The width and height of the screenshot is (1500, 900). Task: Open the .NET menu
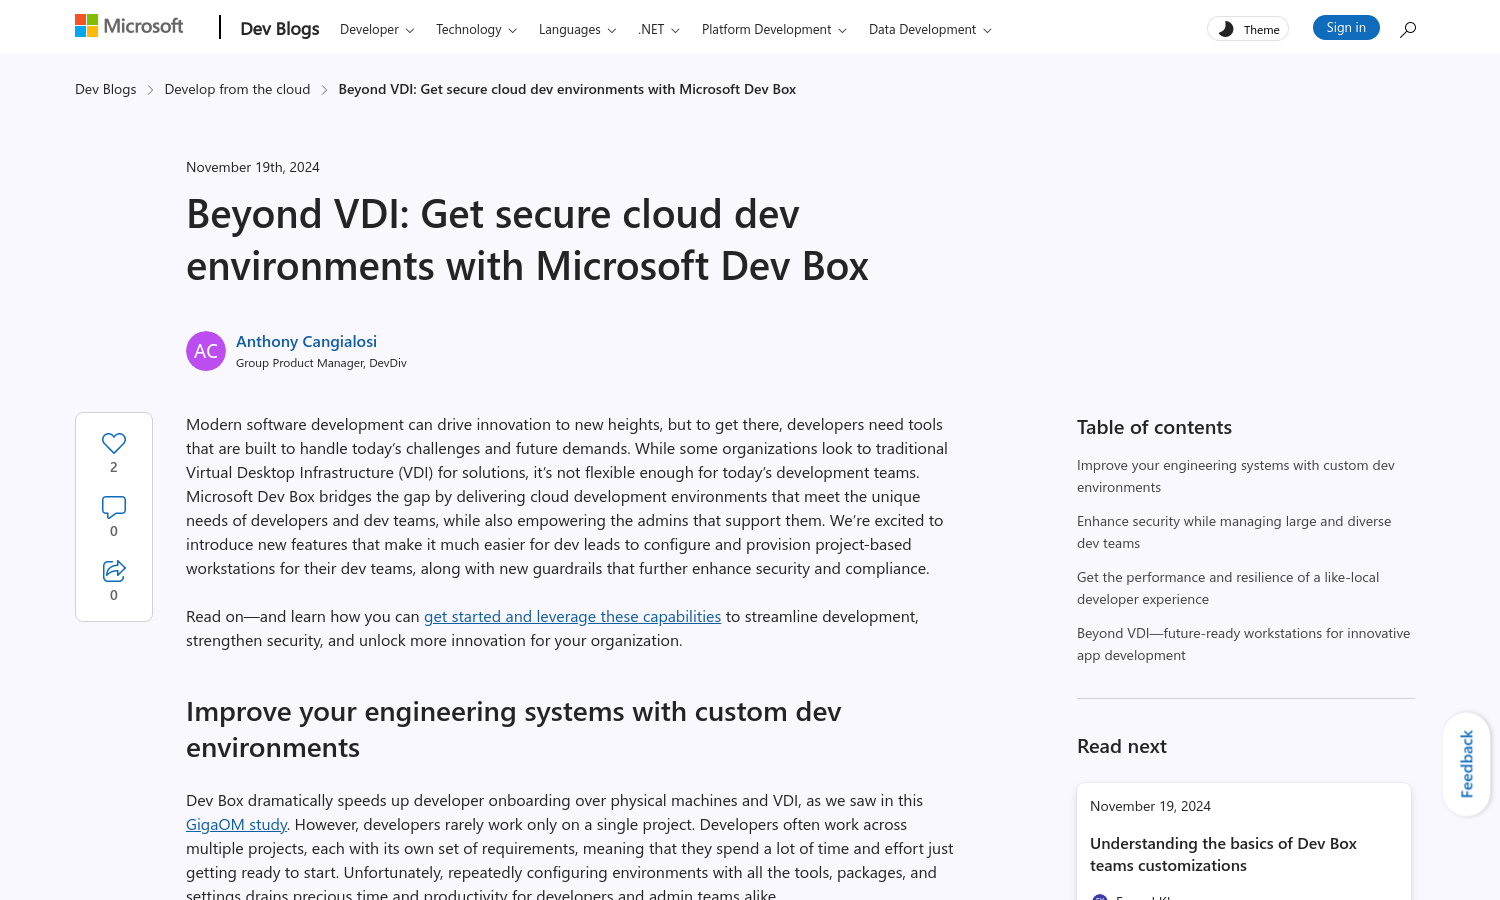pos(657,29)
